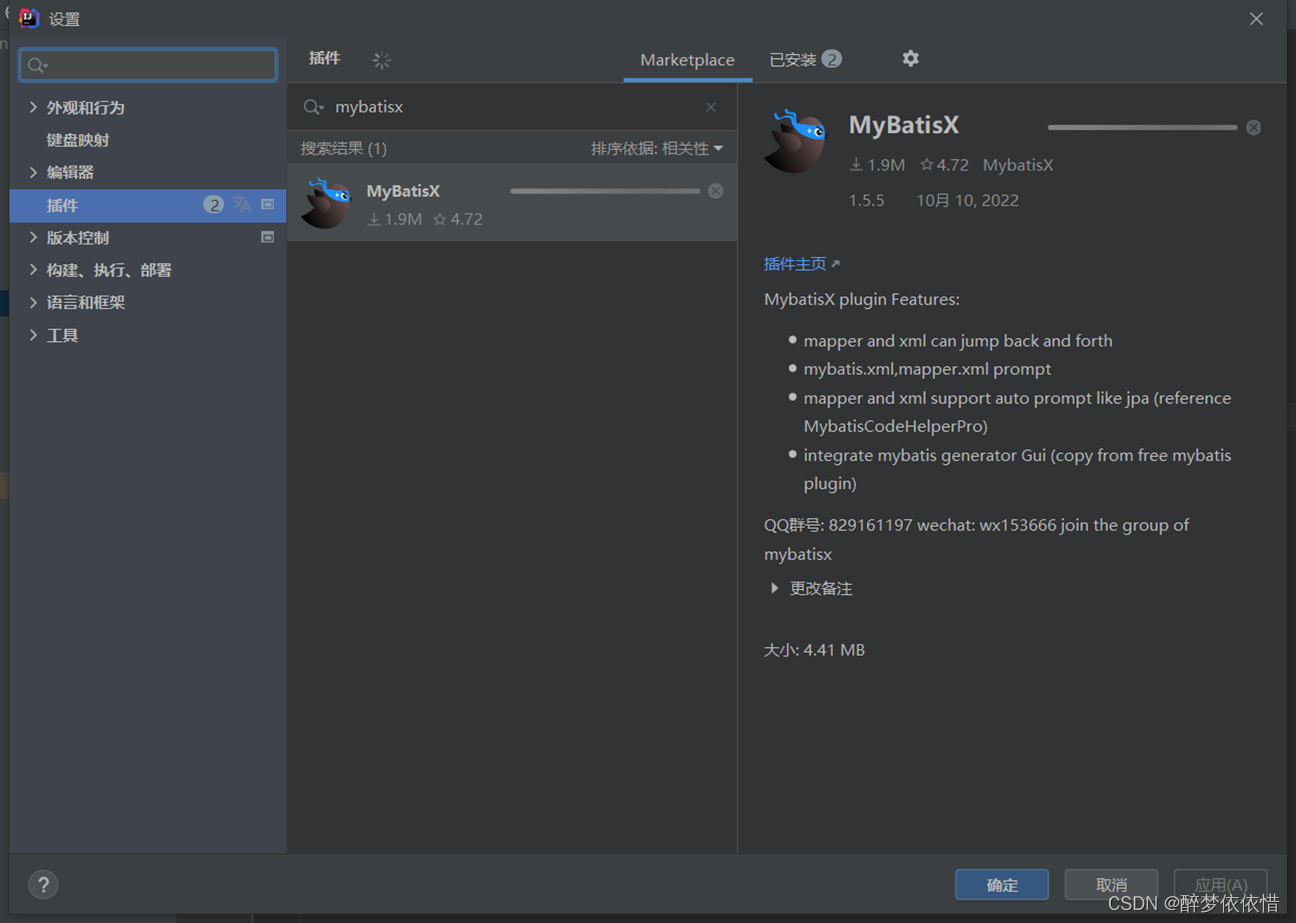Click MybatisX vendor name in detail pane
Screen dimensions: 1296x923
[x=1018, y=165]
